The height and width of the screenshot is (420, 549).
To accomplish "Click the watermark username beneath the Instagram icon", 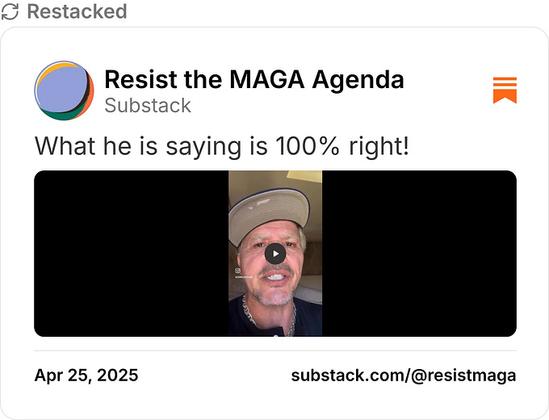I will 243,277.
